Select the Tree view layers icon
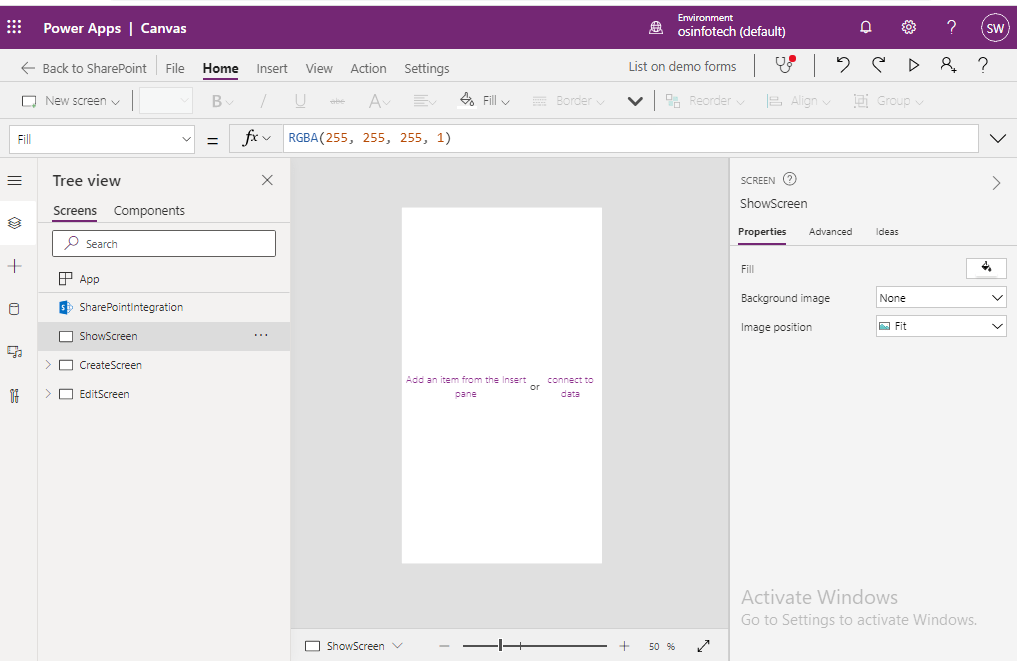 click(x=14, y=223)
